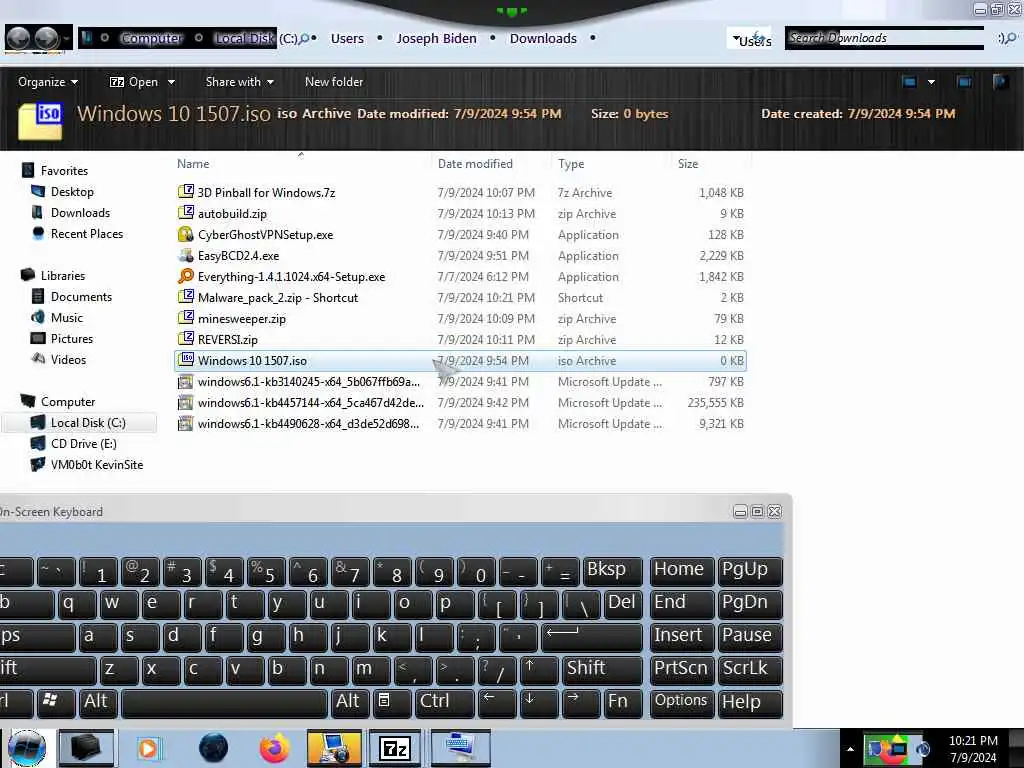1024x768 pixels.
Task: Open Desktop in Favorites
Action: (x=72, y=191)
